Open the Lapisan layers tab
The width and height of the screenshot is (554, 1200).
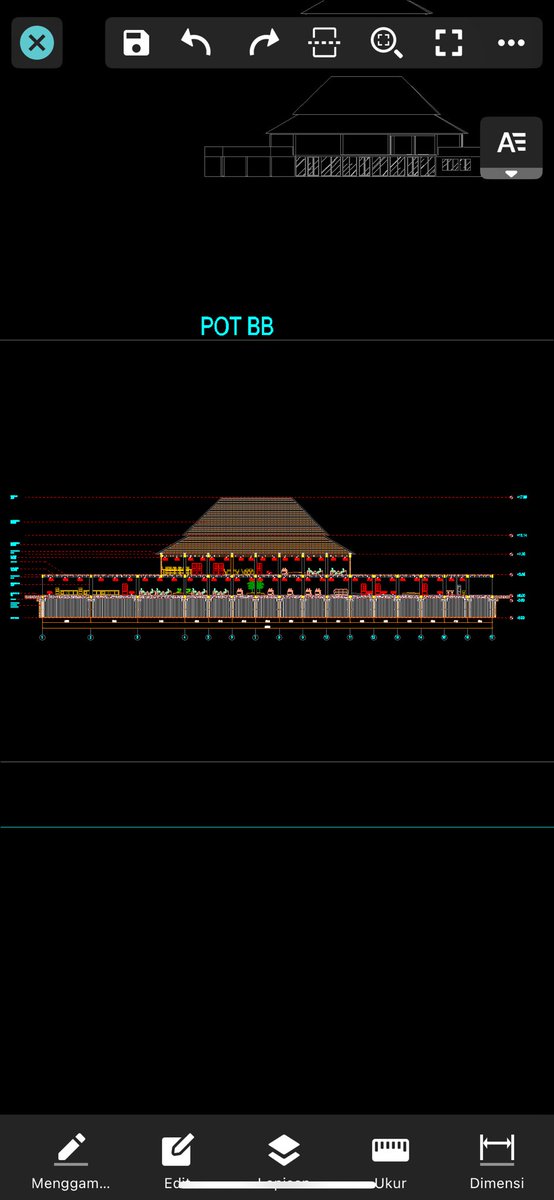click(x=284, y=1161)
